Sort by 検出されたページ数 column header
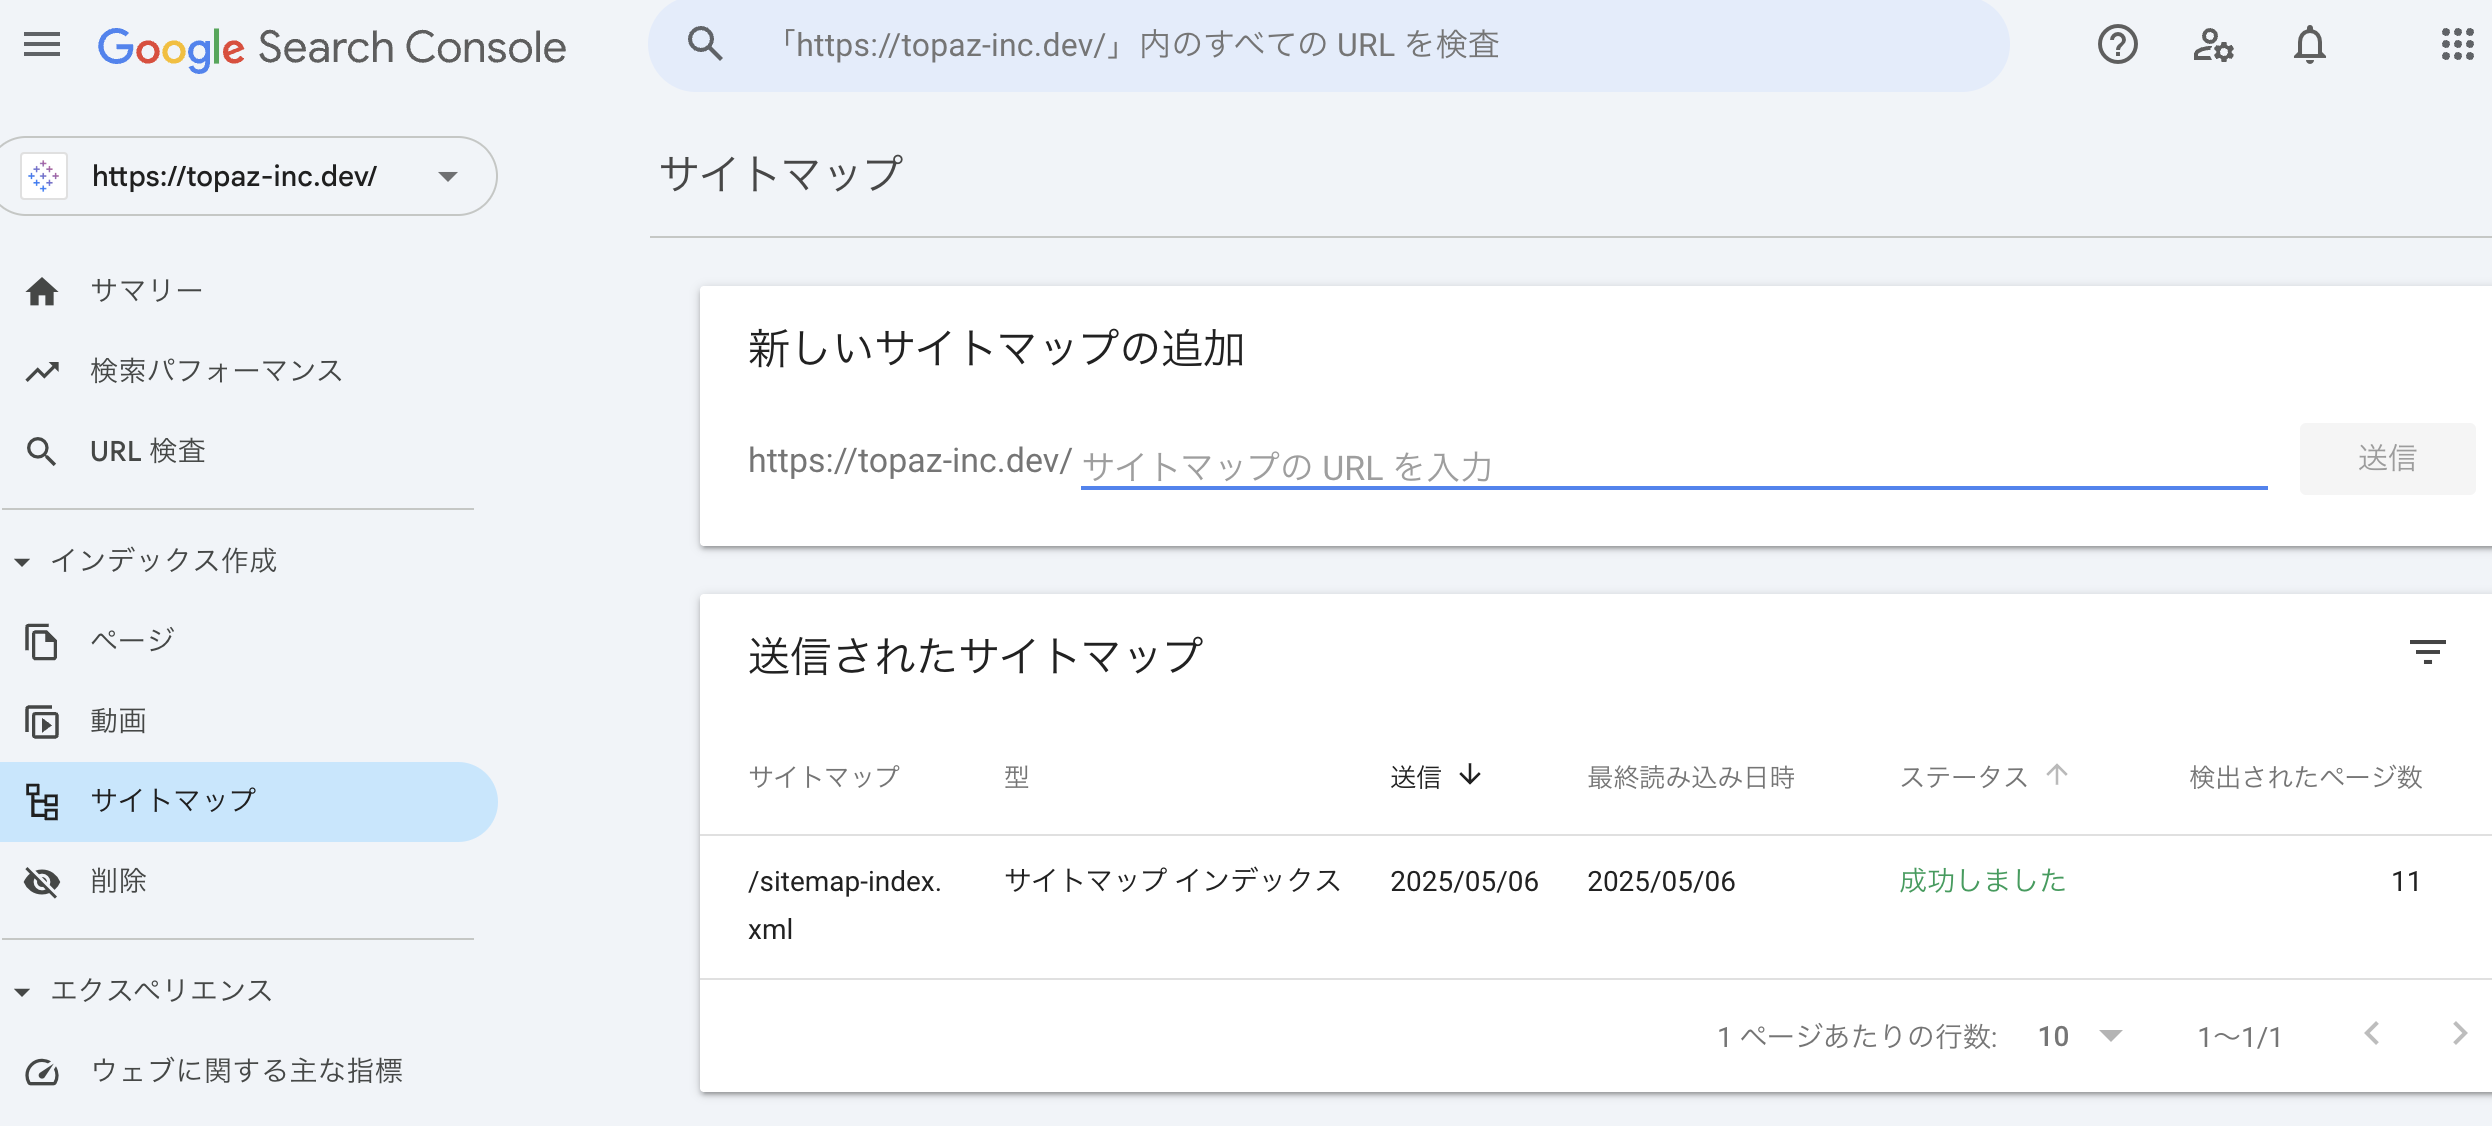The width and height of the screenshot is (2492, 1126). 2306,777
